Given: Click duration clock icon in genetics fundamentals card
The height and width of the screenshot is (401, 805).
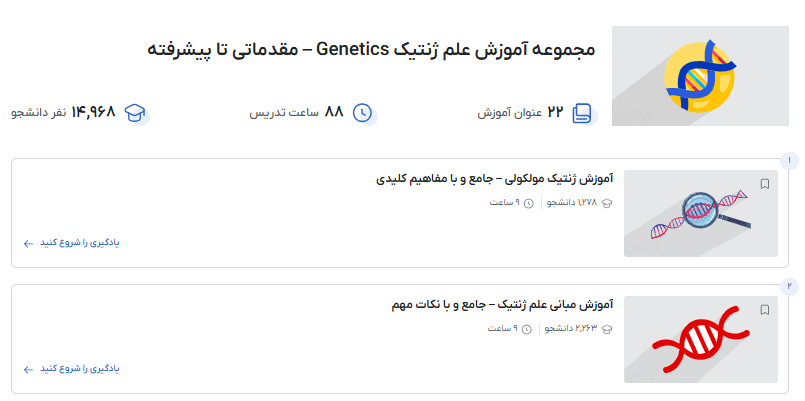Looking at the screenshot, I should (x=529, y=329).
